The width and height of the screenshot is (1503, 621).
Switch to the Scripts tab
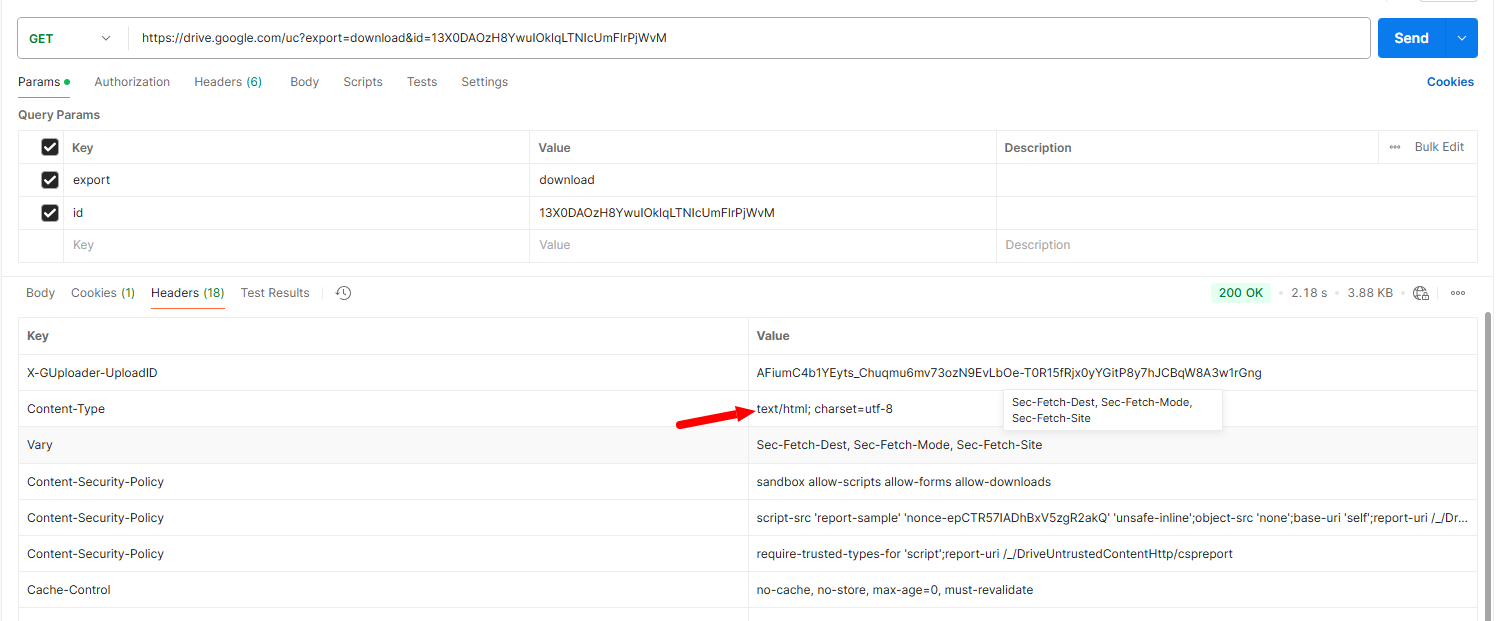(363, 82)
